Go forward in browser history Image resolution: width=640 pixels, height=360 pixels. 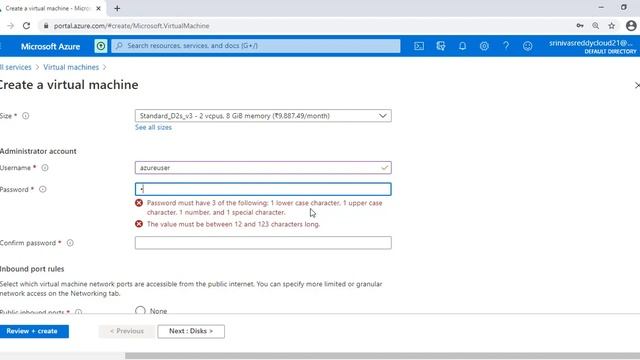click(11, 26)
